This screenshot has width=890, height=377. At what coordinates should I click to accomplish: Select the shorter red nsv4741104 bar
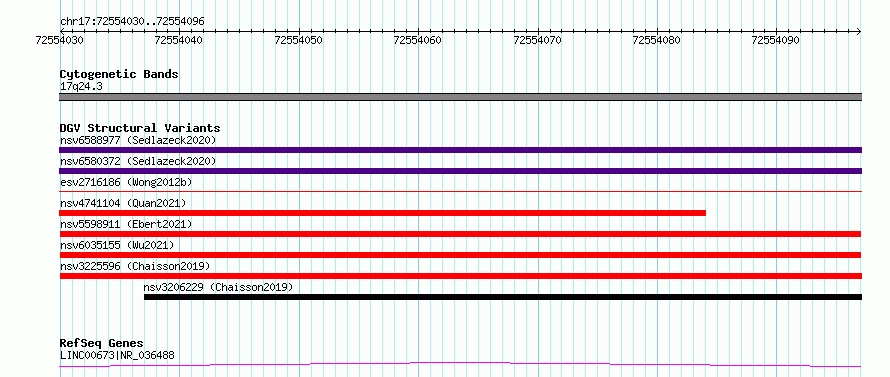pos(383,213)
